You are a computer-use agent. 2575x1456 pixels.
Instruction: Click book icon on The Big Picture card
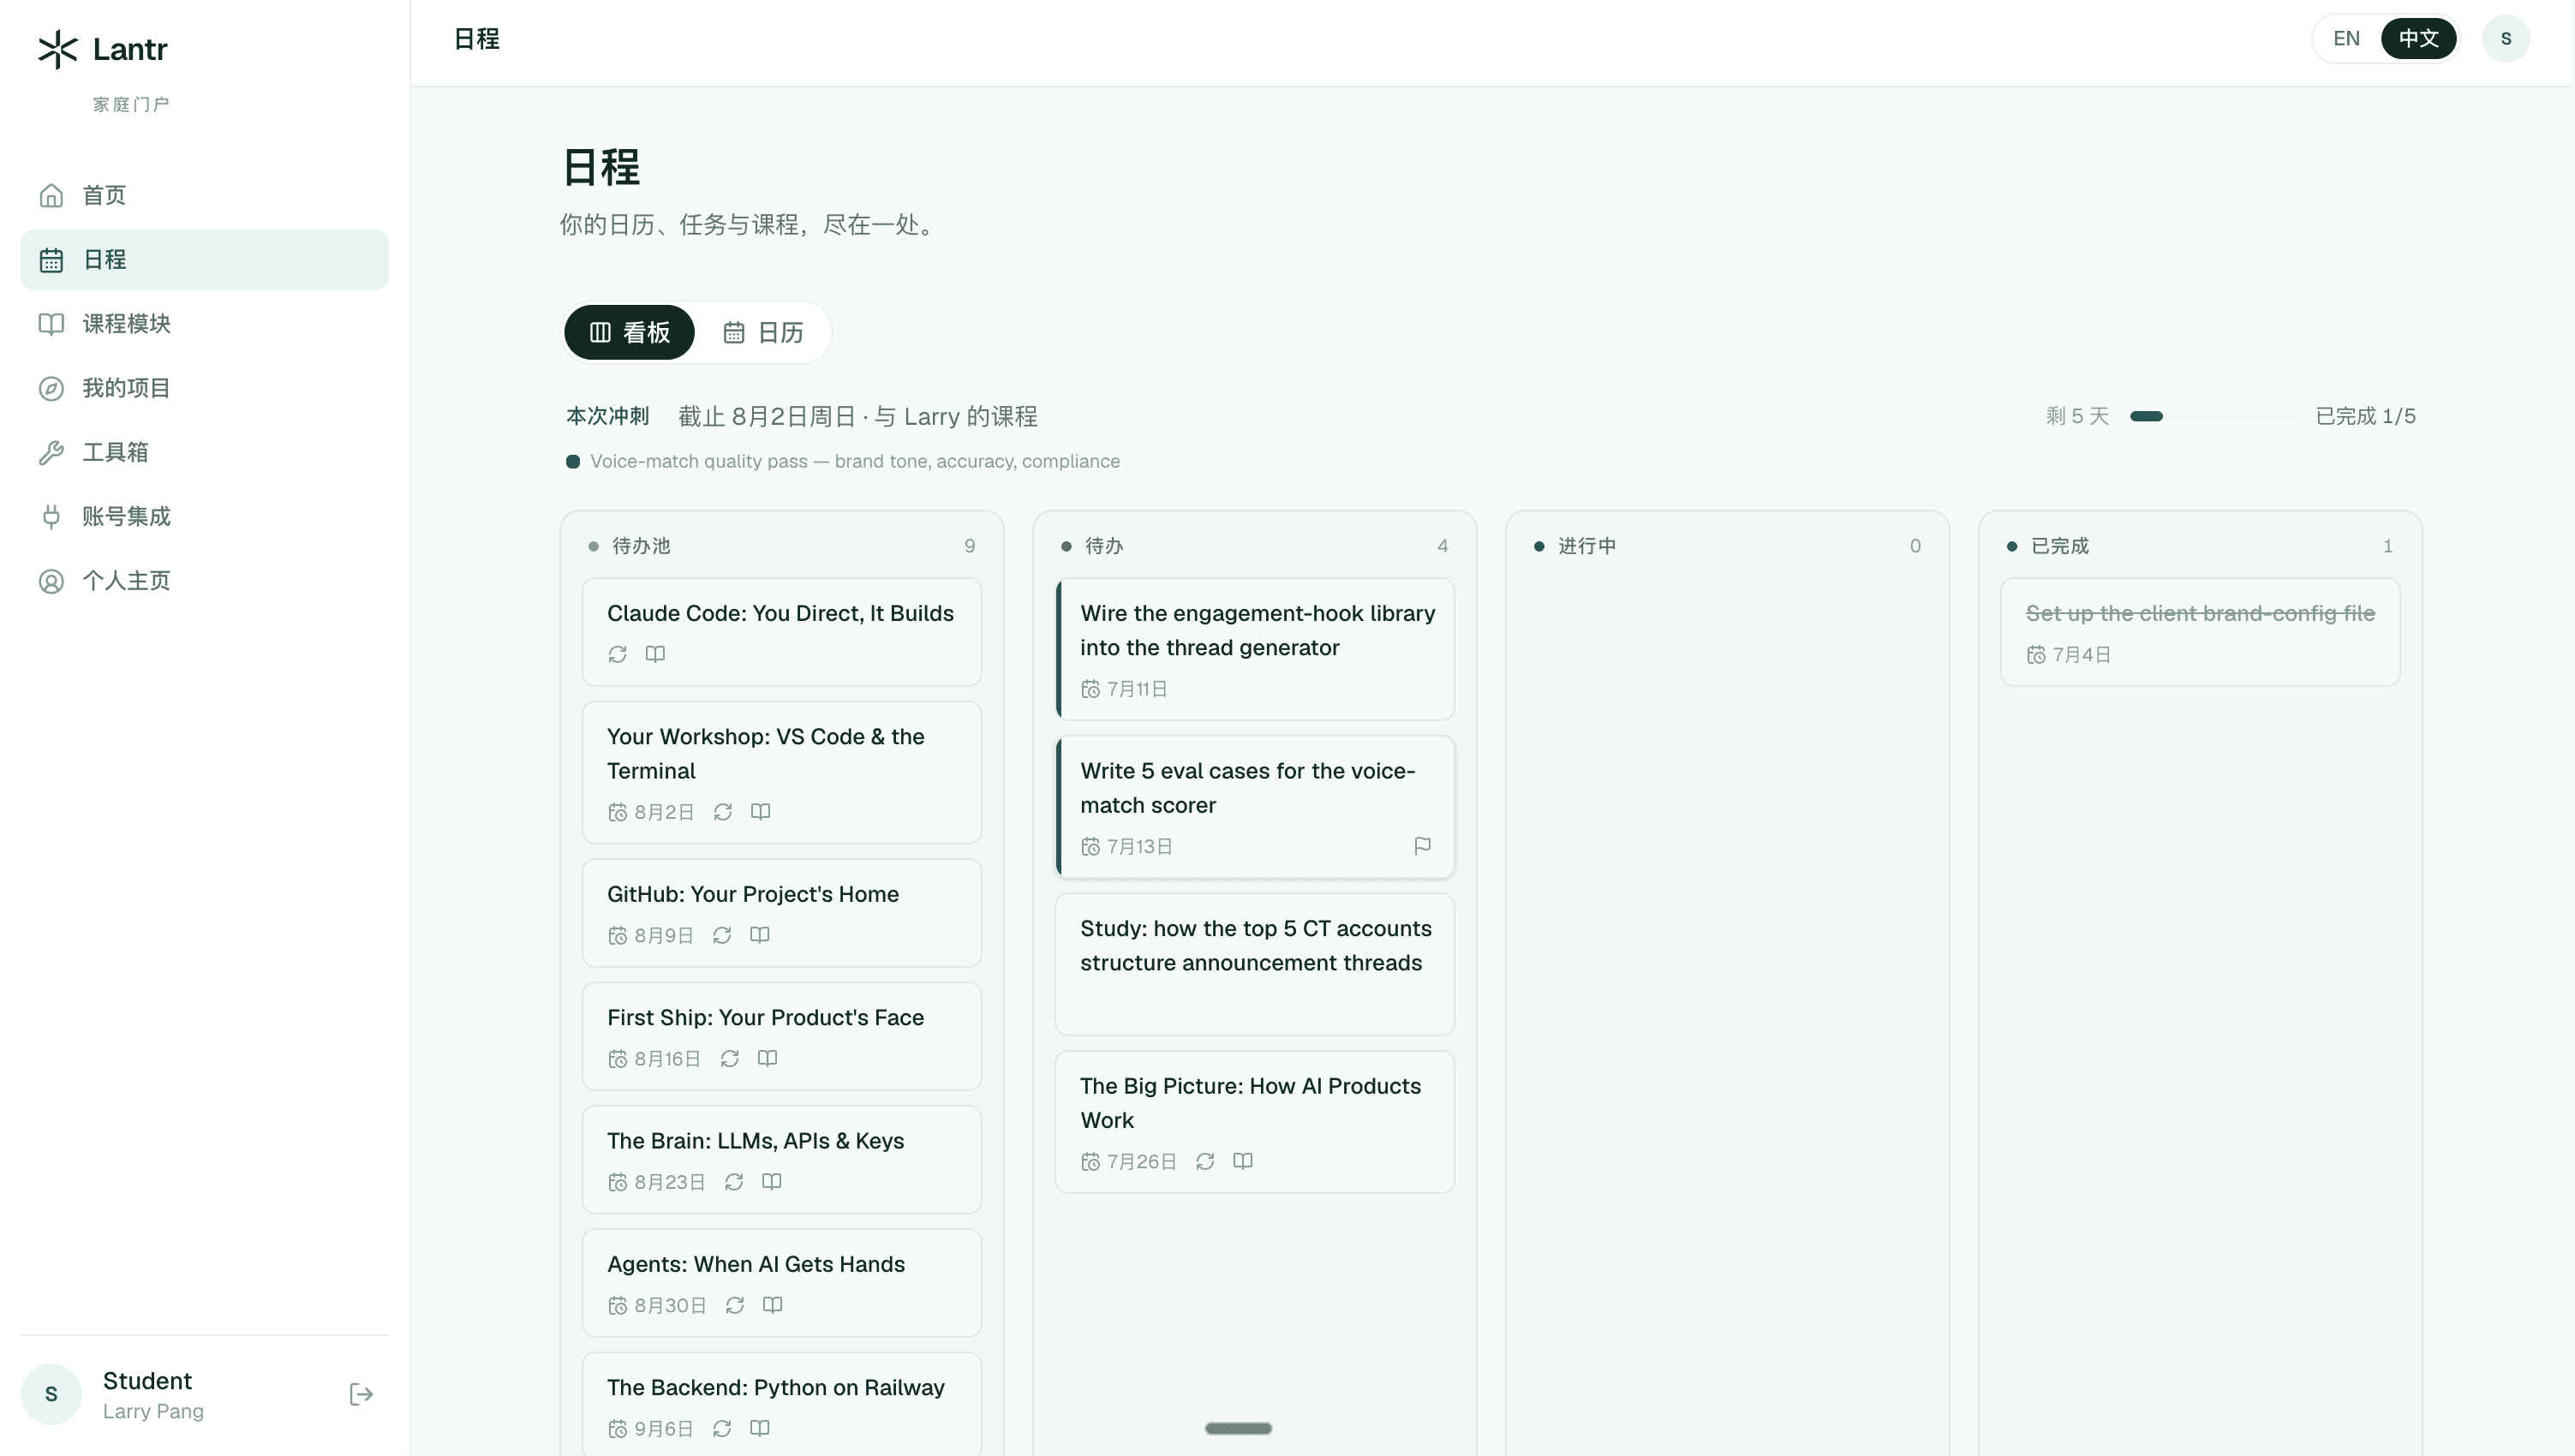[x=1242, y=1161]
